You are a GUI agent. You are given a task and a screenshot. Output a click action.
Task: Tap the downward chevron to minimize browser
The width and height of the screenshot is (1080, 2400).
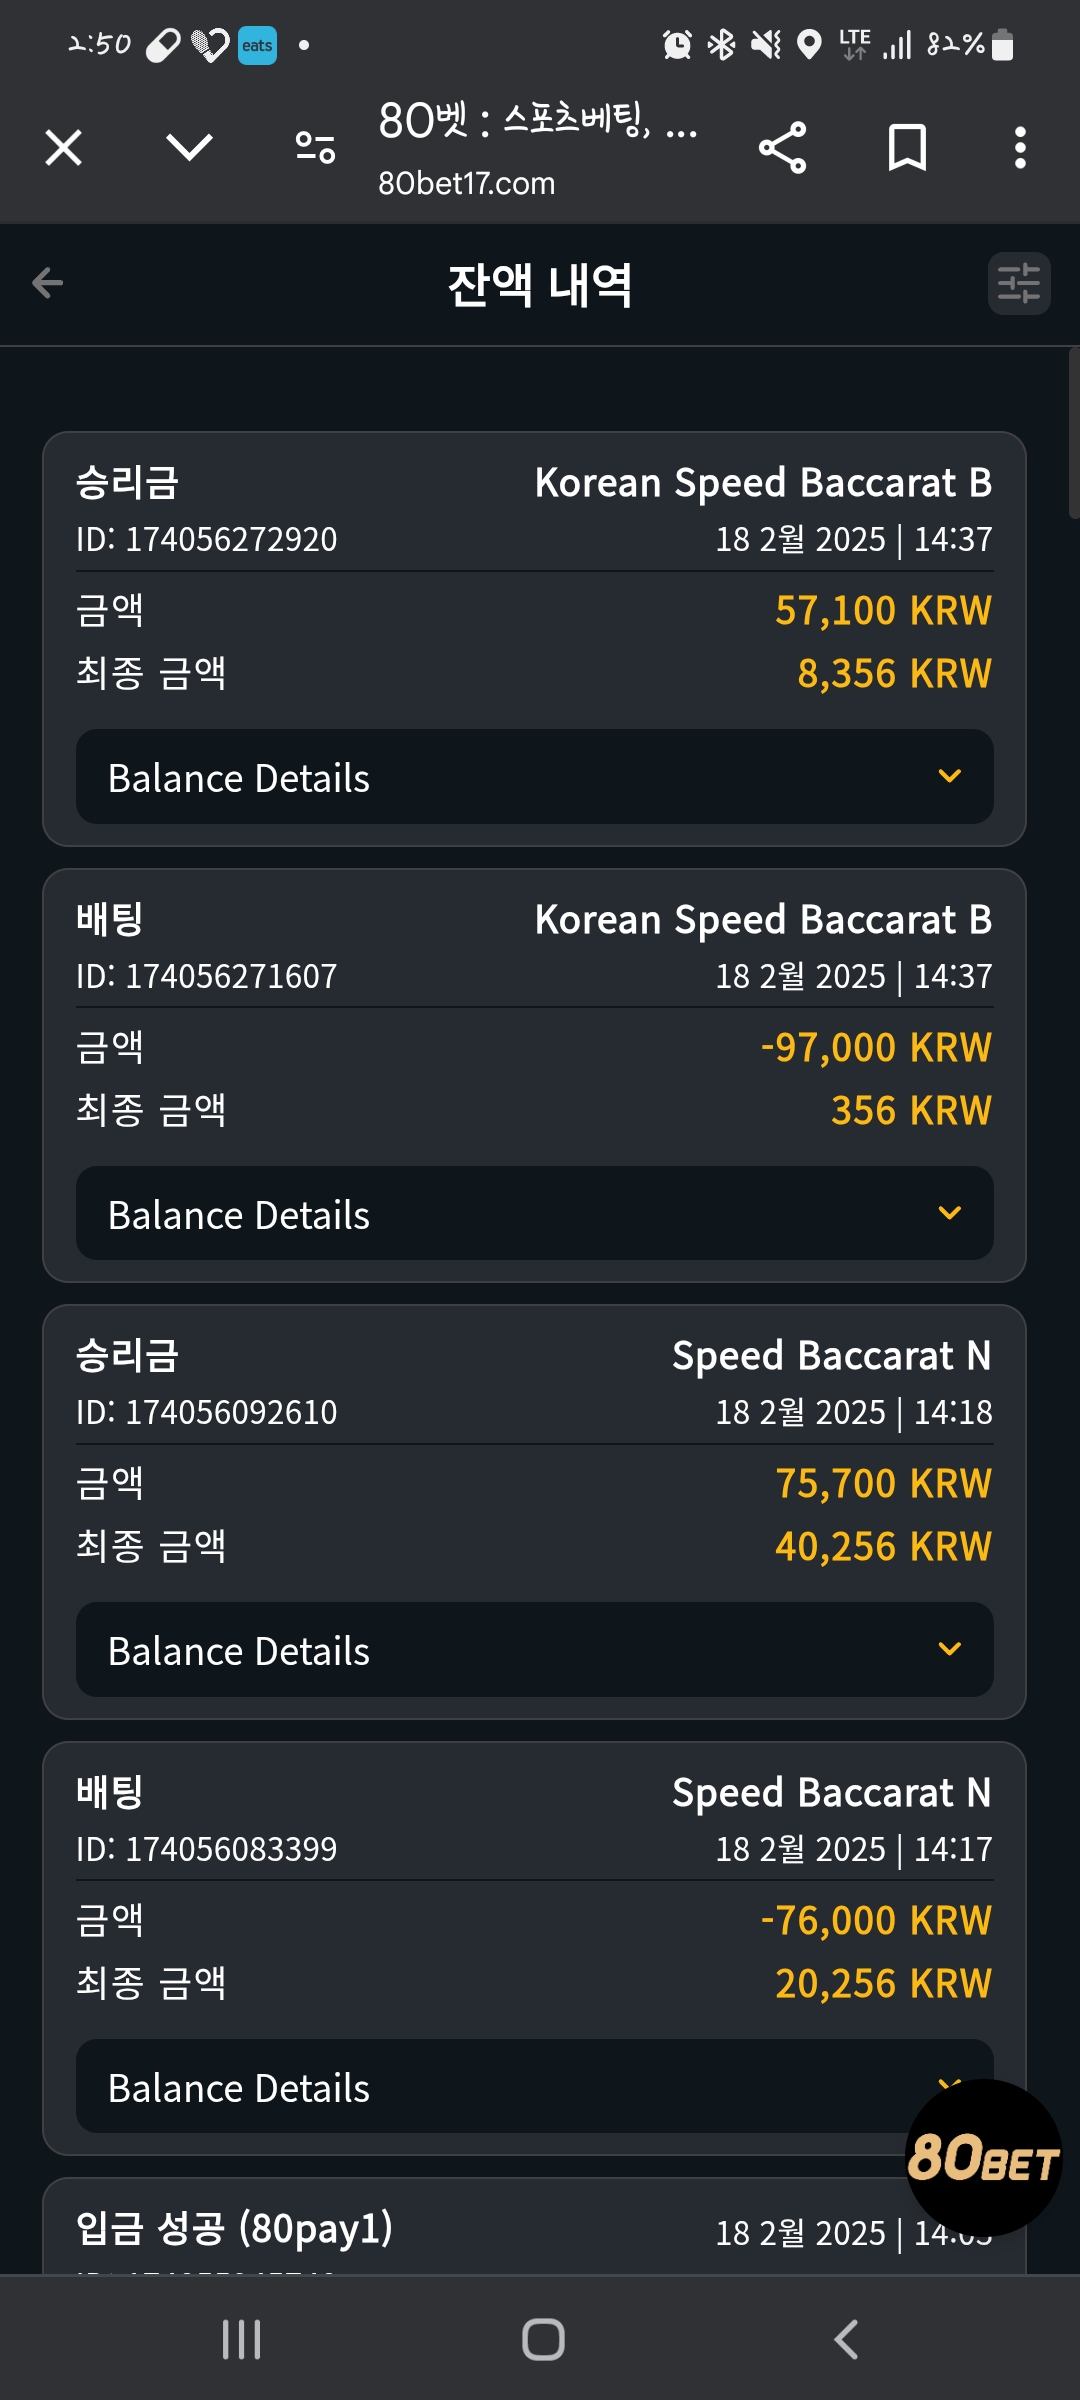(189, 148)
